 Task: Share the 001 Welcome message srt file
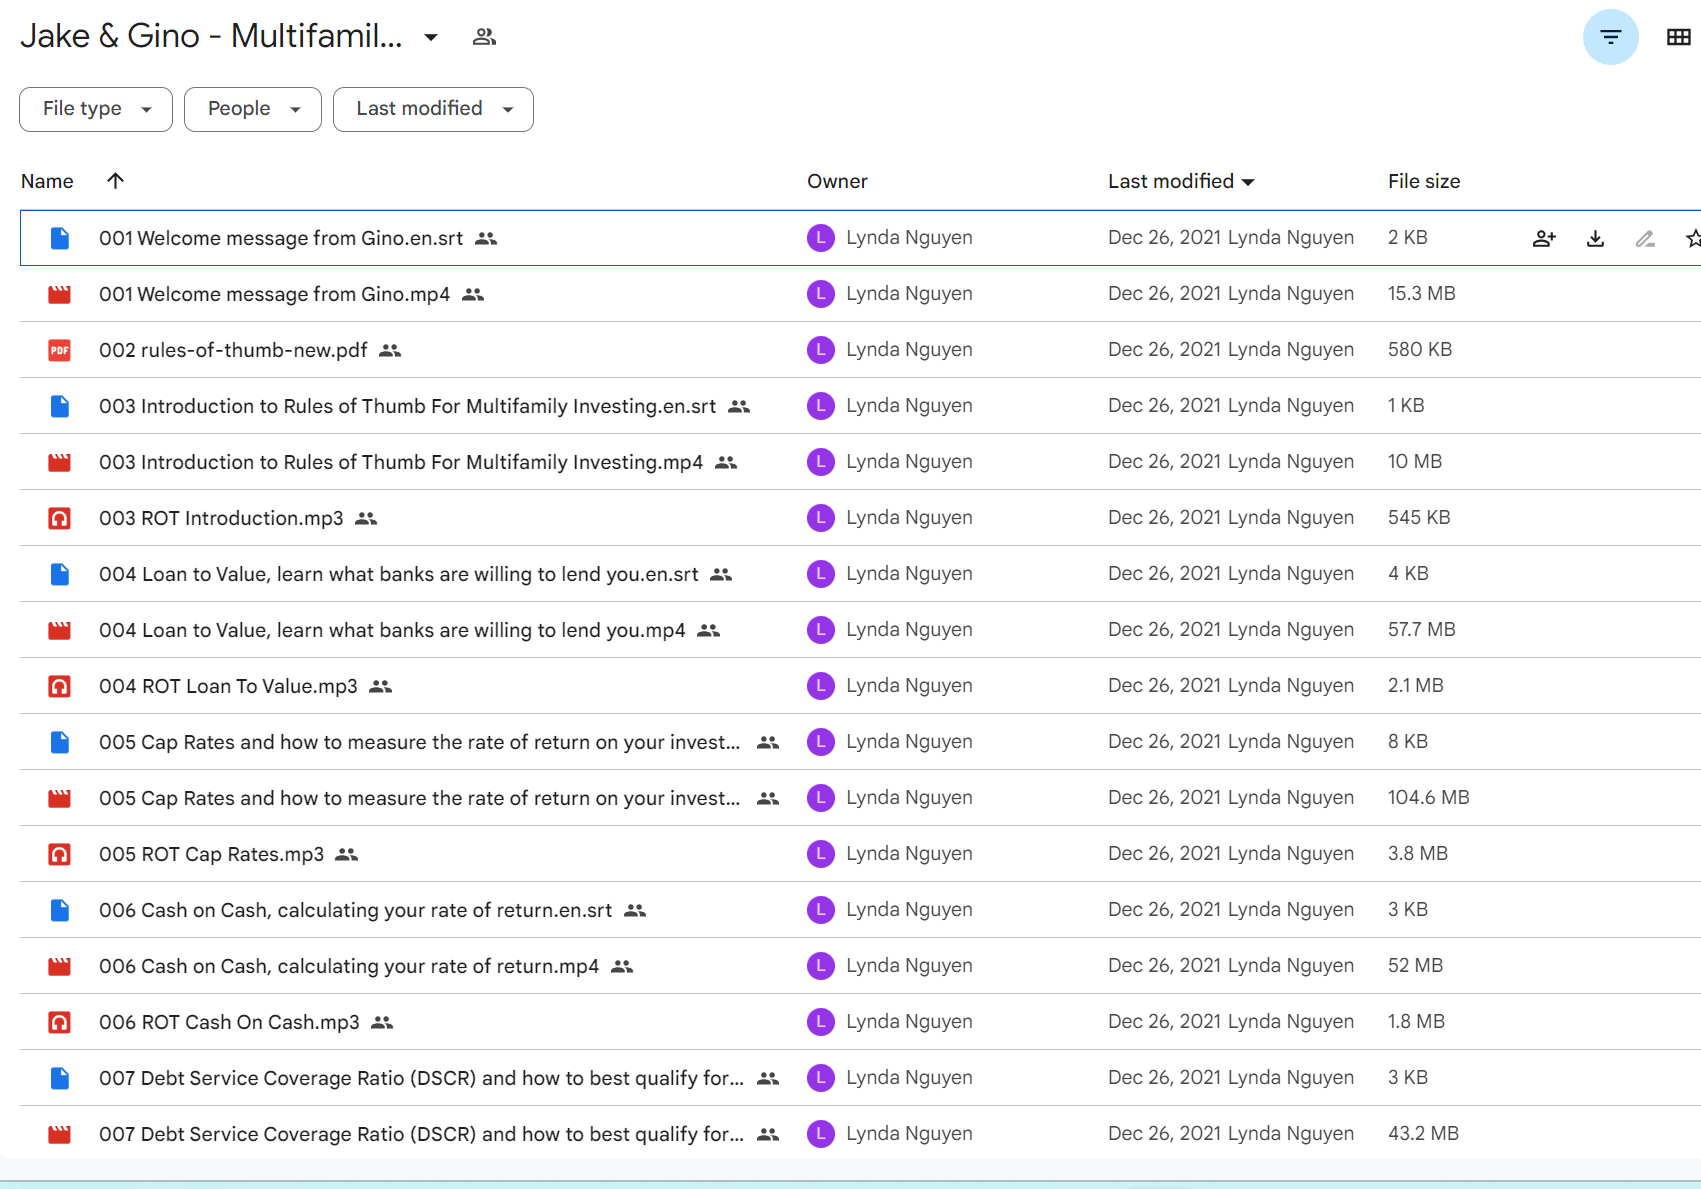(1544, 238)
